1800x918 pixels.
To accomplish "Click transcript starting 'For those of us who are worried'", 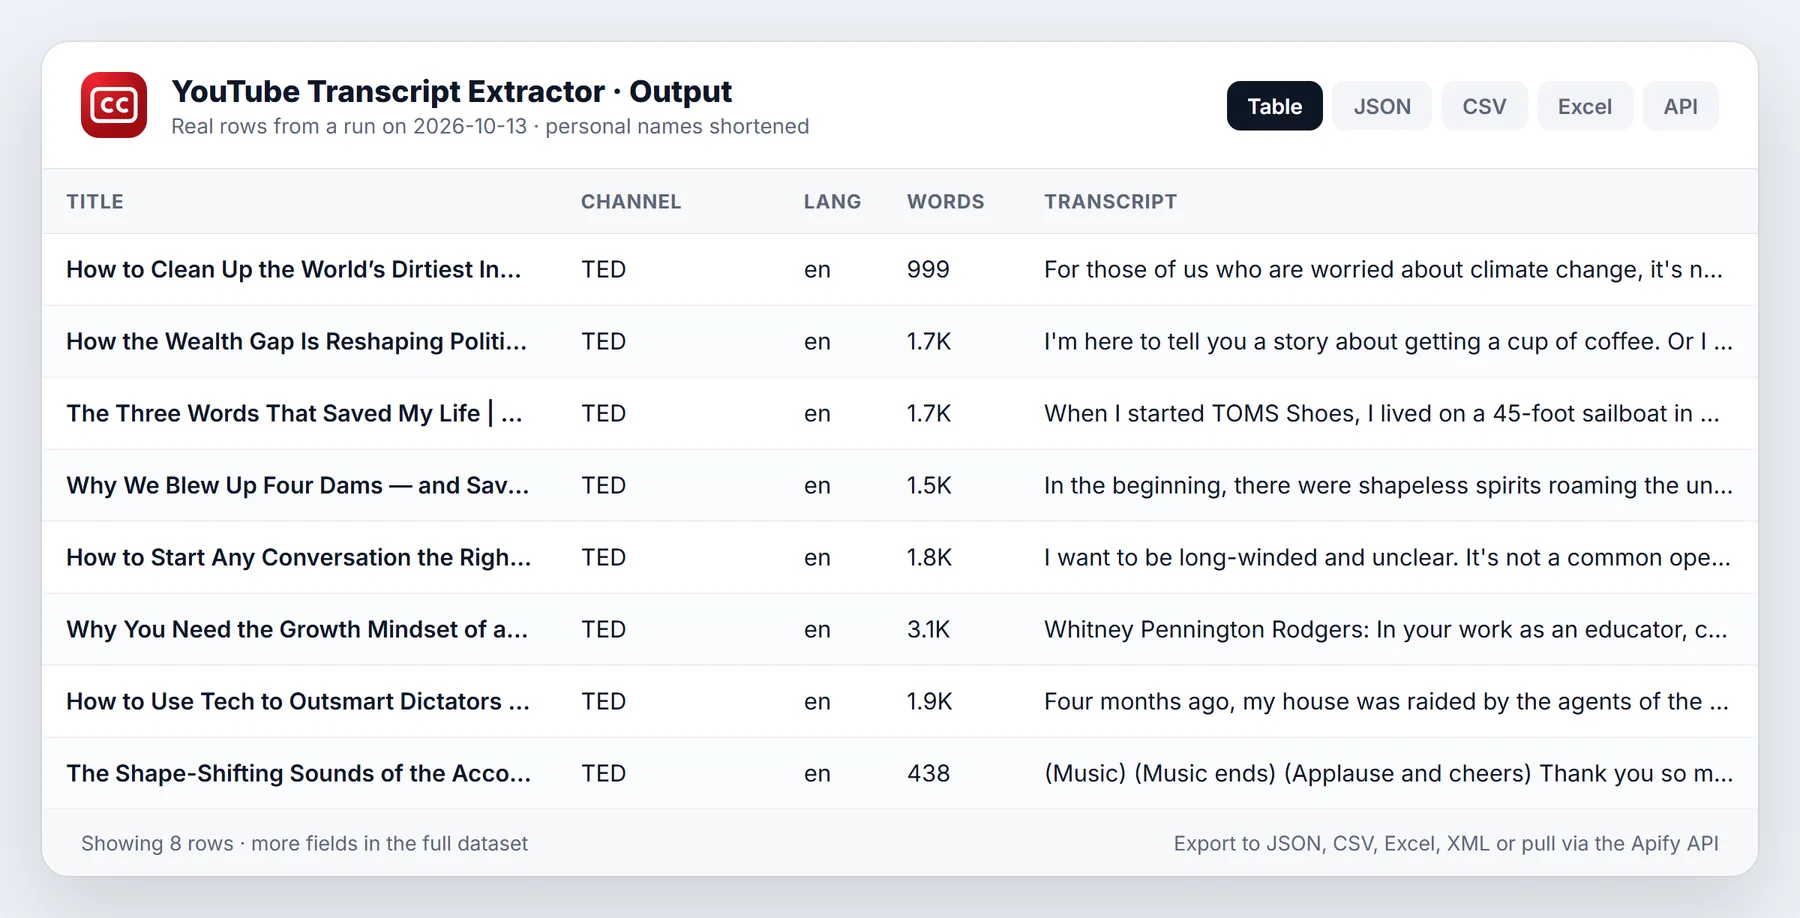I will pyautogui.click(x=1383, y=269).
